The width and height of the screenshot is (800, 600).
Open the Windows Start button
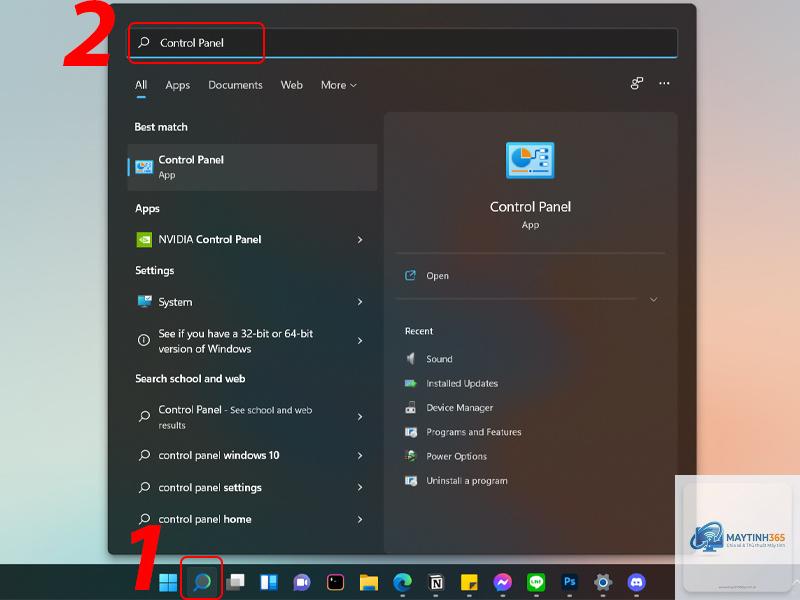(x=168, y=582)
